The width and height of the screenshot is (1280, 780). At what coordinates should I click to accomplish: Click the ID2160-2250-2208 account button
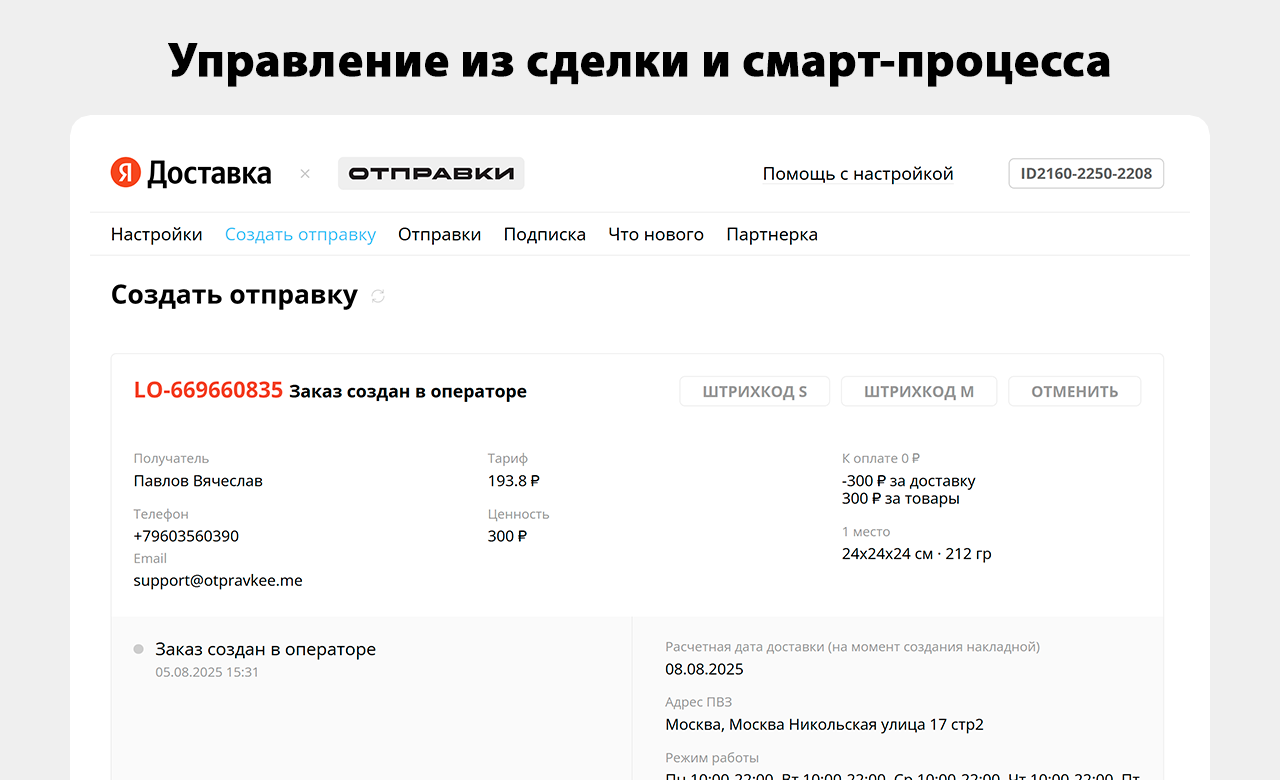[x=1086, y=174]
